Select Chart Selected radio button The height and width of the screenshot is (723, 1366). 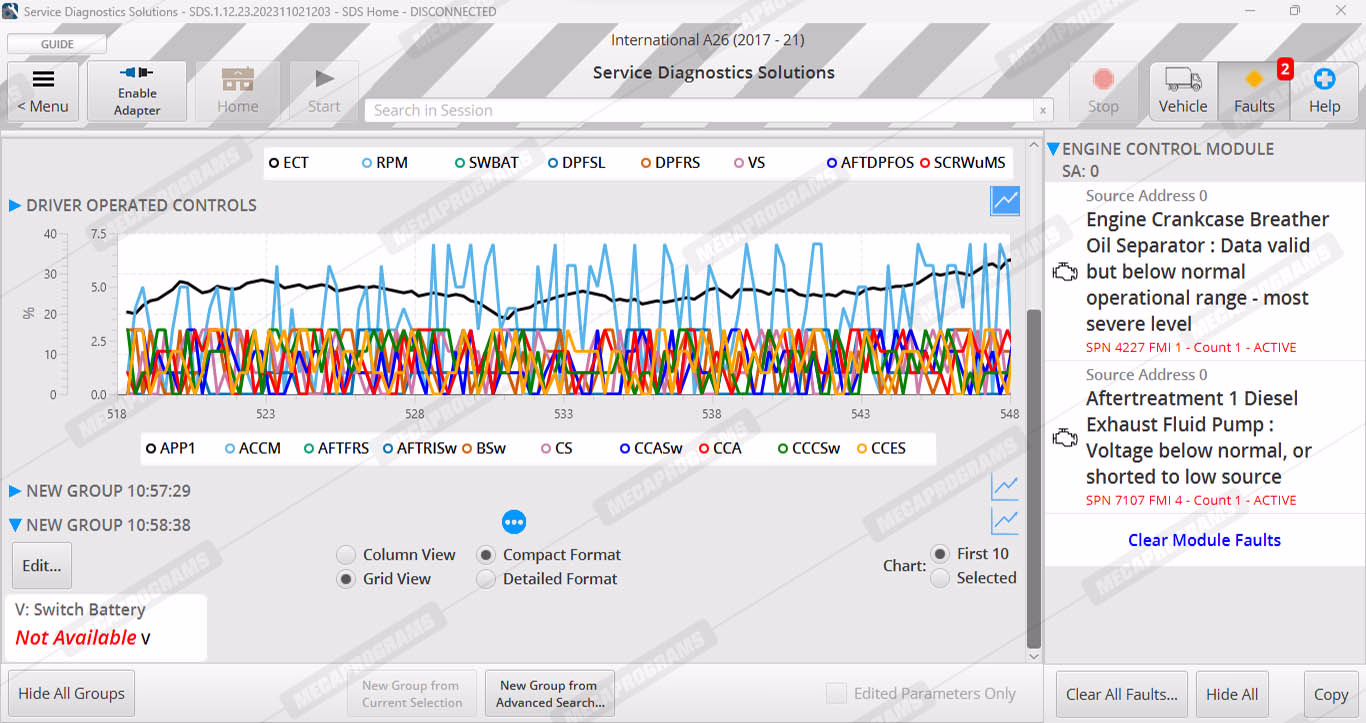click(x=940, y=578)
